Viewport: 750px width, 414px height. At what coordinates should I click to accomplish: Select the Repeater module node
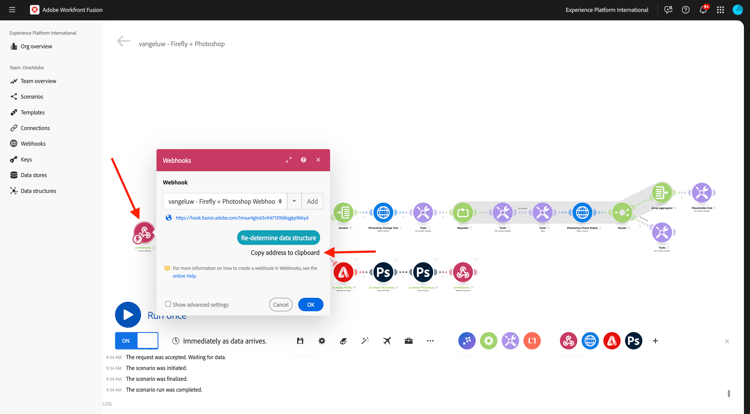point(463,212)
